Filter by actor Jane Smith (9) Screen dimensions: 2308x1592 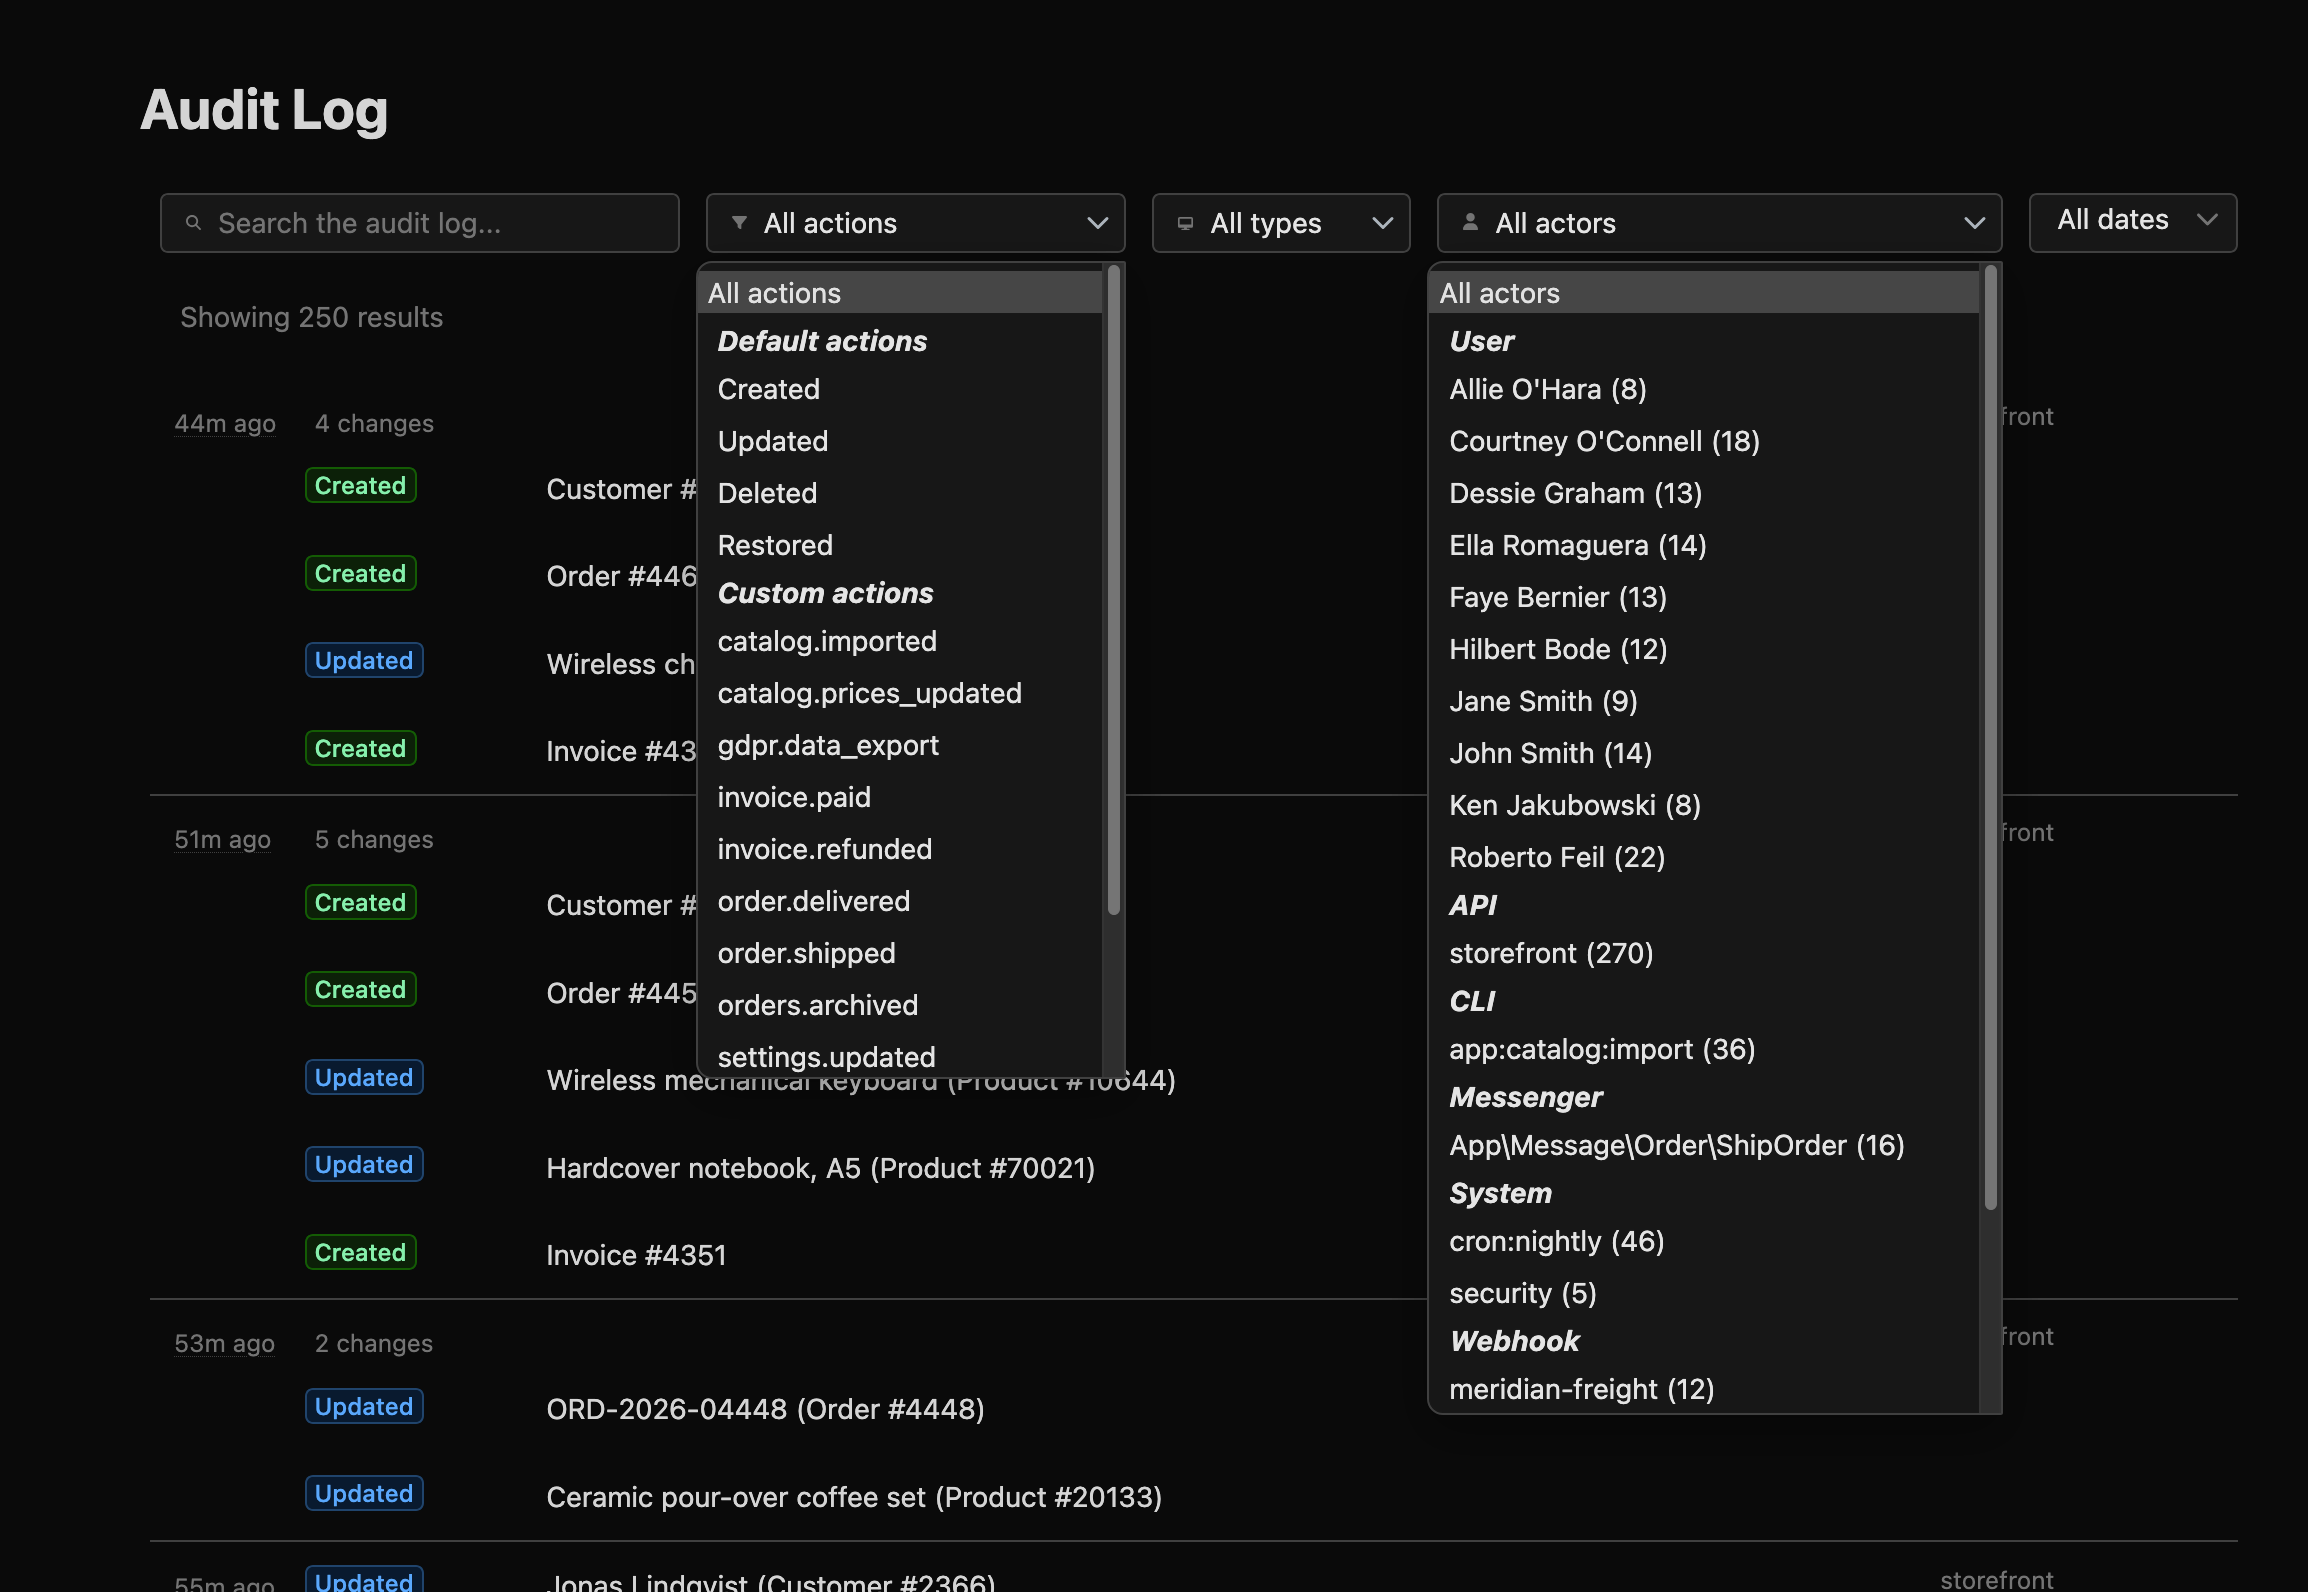[x=1704, y=701]
